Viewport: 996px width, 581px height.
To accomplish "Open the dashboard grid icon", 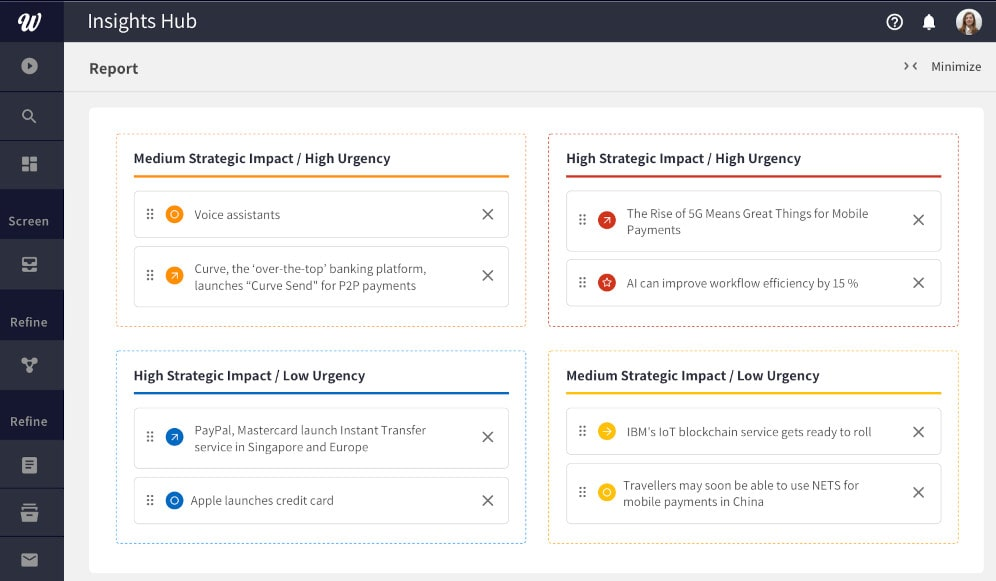I will click(x=29, y=164).
